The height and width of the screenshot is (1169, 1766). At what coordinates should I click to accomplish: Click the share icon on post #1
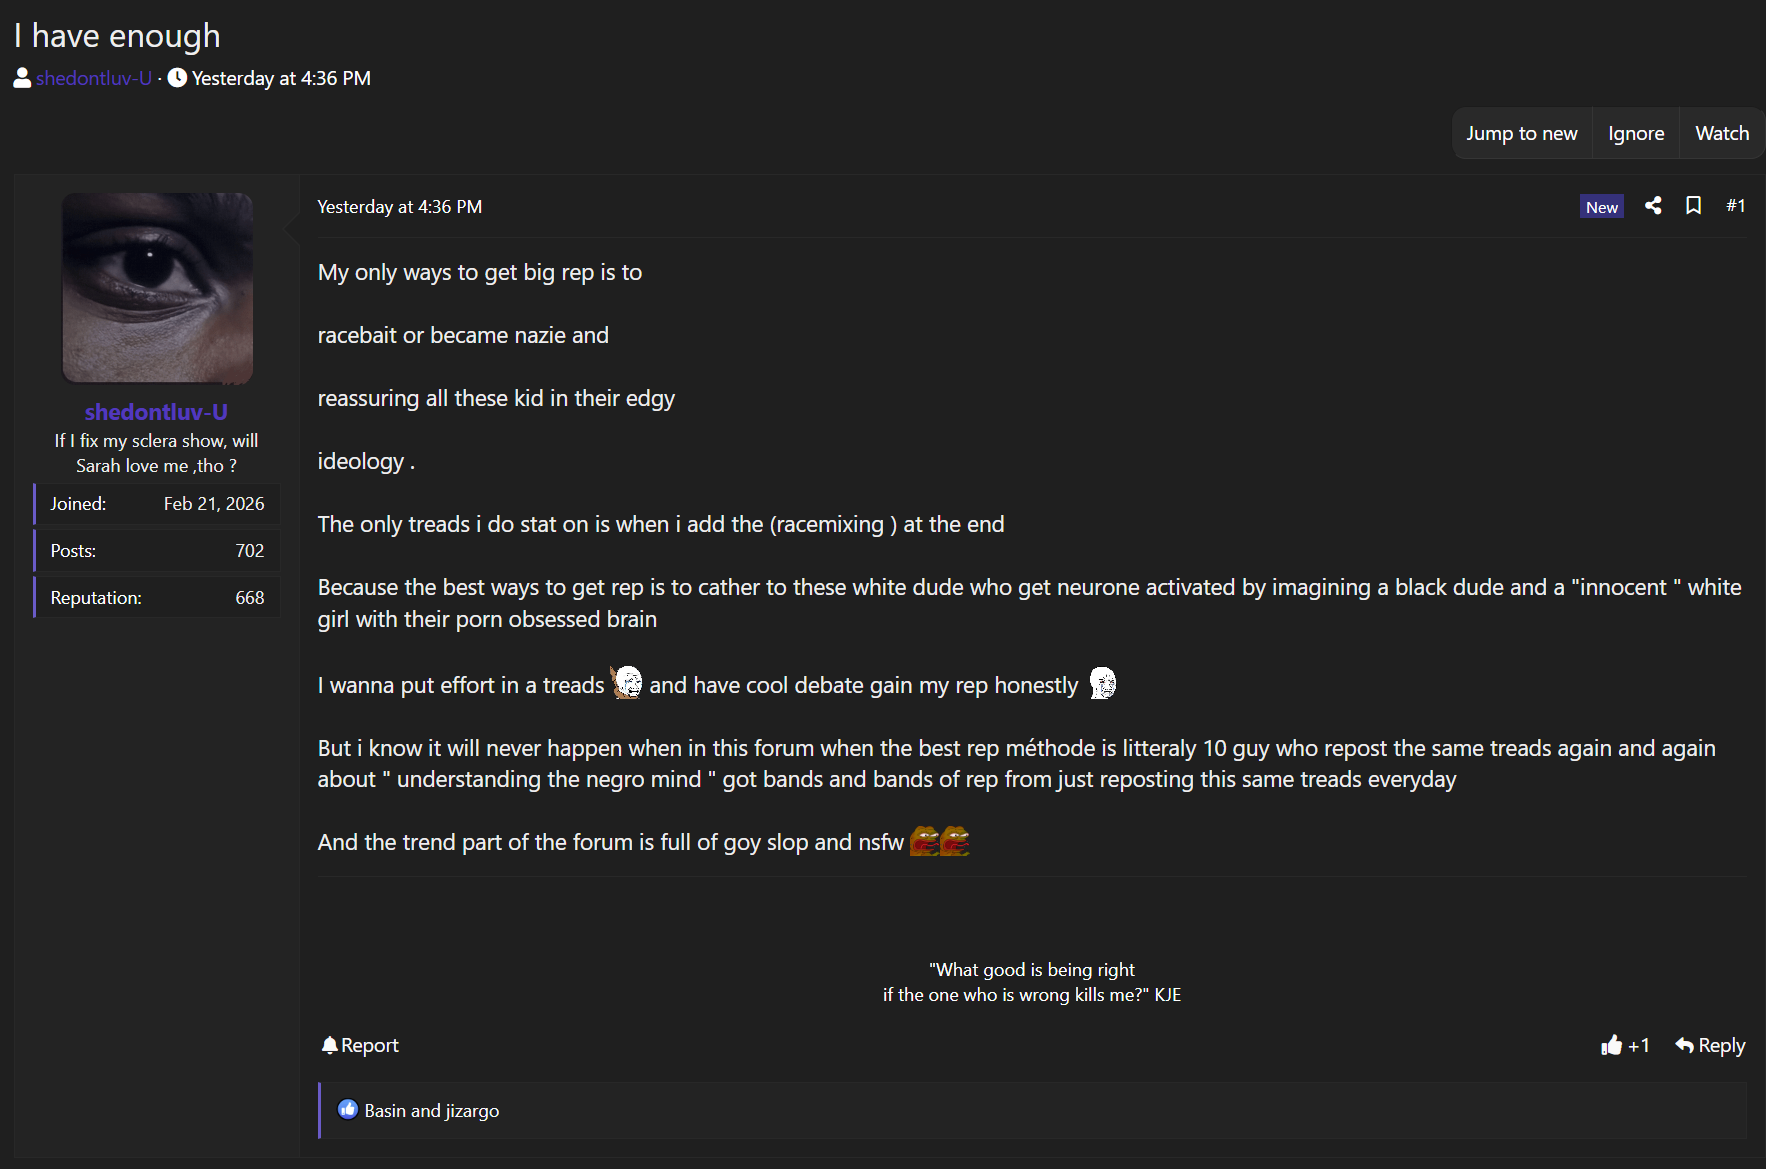pos(1653,206)
